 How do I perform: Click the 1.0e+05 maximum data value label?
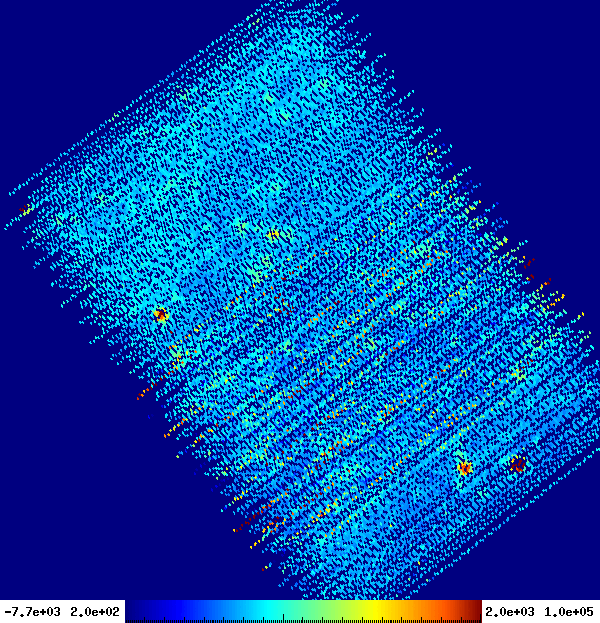[569, 611]
